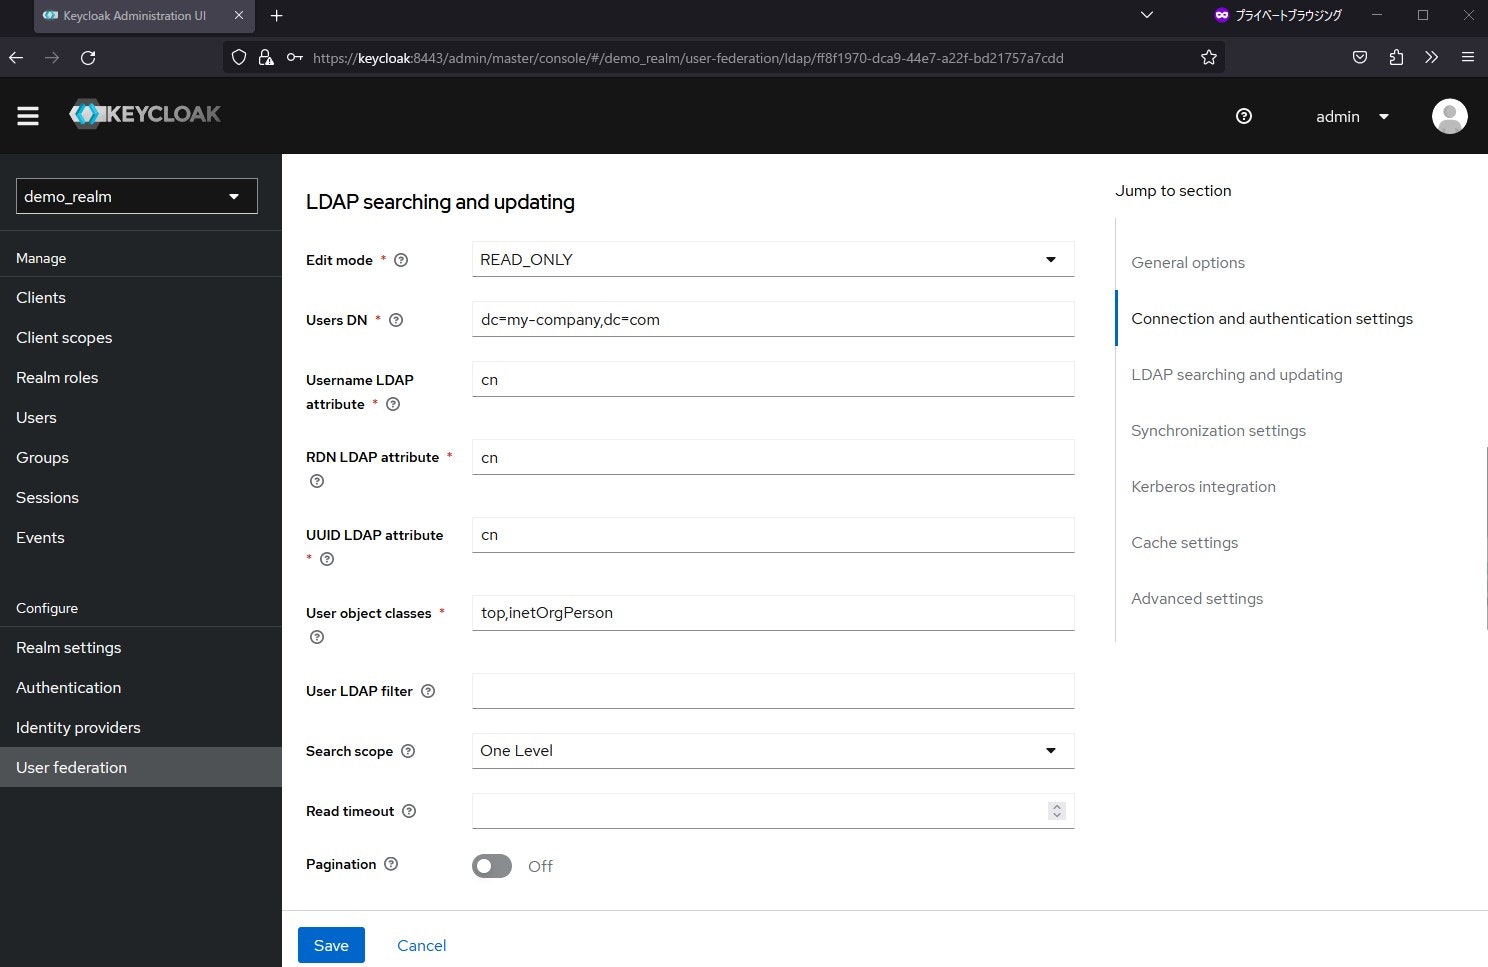Viewport: 1488px width, 967px height.
Task: Enable the Pagination toggle
Action: pos(491,865)
